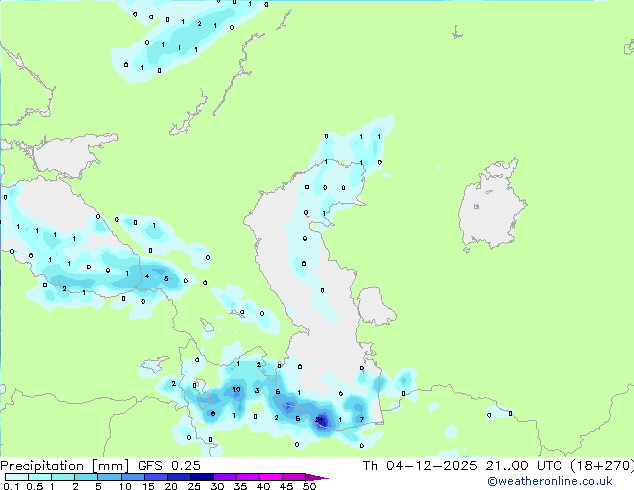Click the '15' legend scale label
Viewport: 634px width, 490px height.
[148, 486]
